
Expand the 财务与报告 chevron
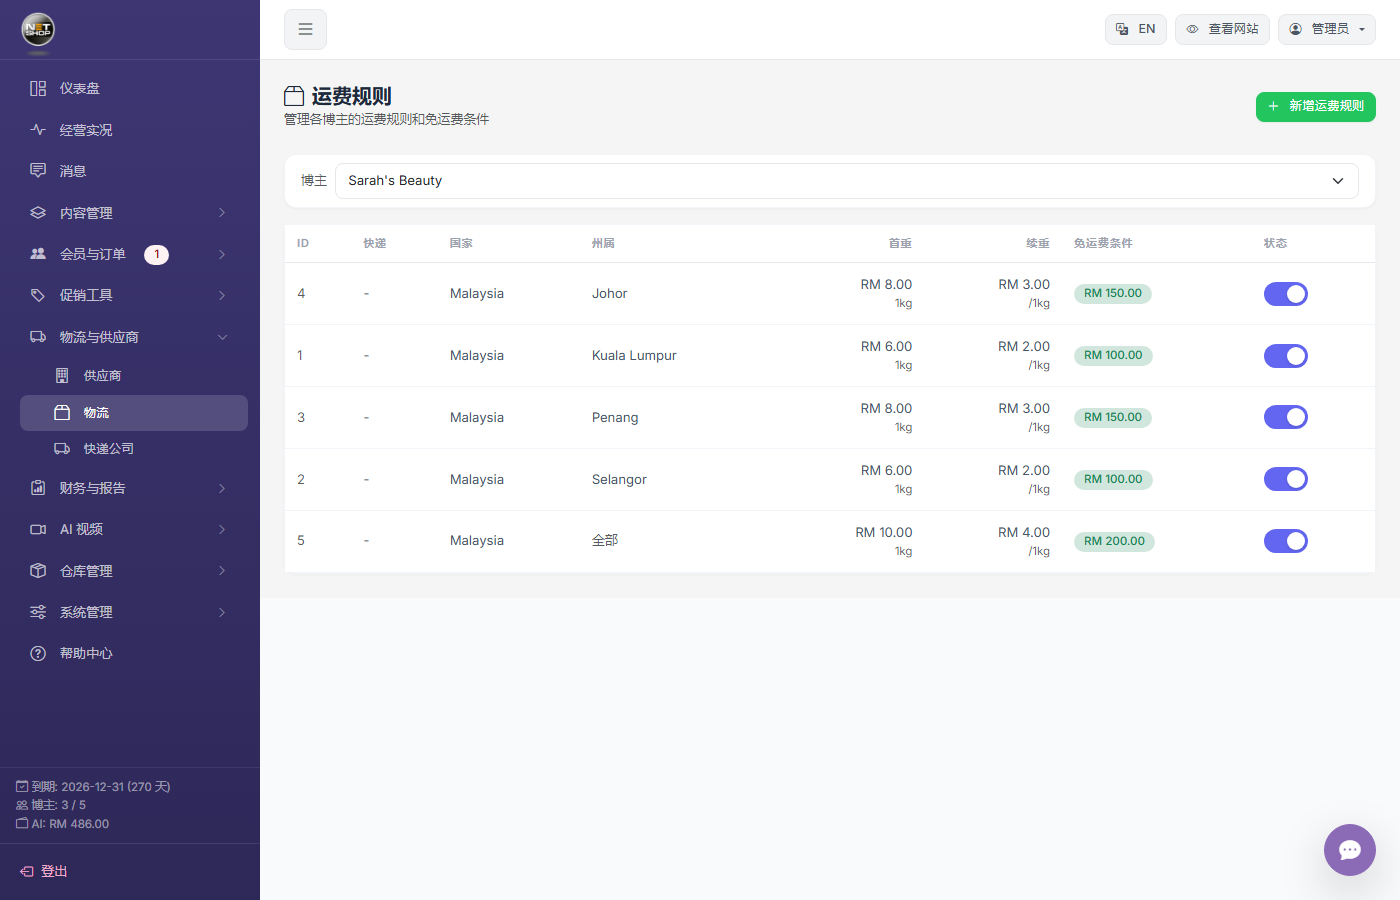click(222, 488)
